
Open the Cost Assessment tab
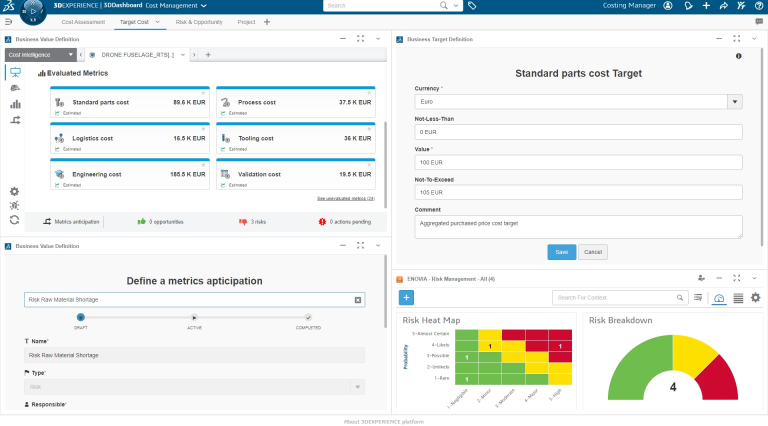point(83,21)
